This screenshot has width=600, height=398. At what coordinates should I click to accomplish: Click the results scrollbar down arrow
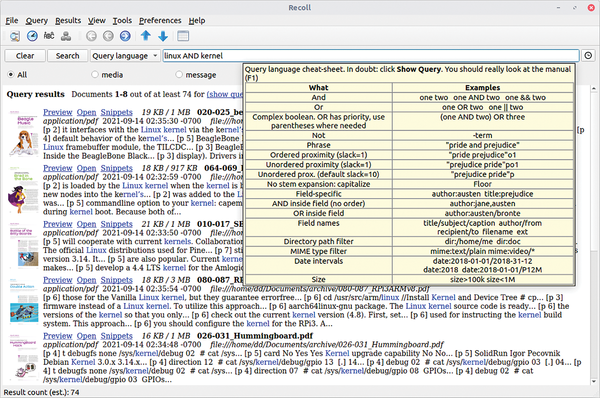[593, 381]
